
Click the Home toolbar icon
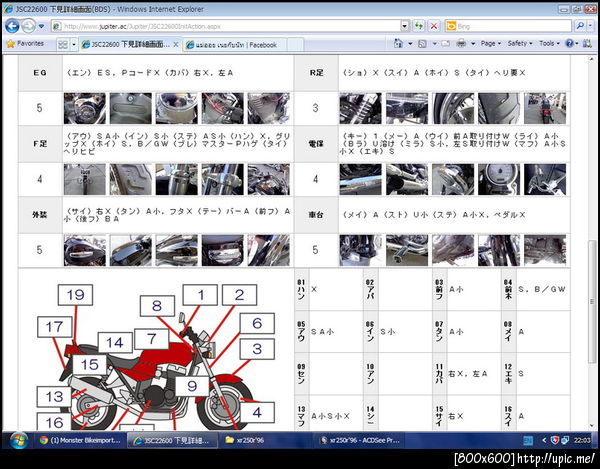[398, 43]
